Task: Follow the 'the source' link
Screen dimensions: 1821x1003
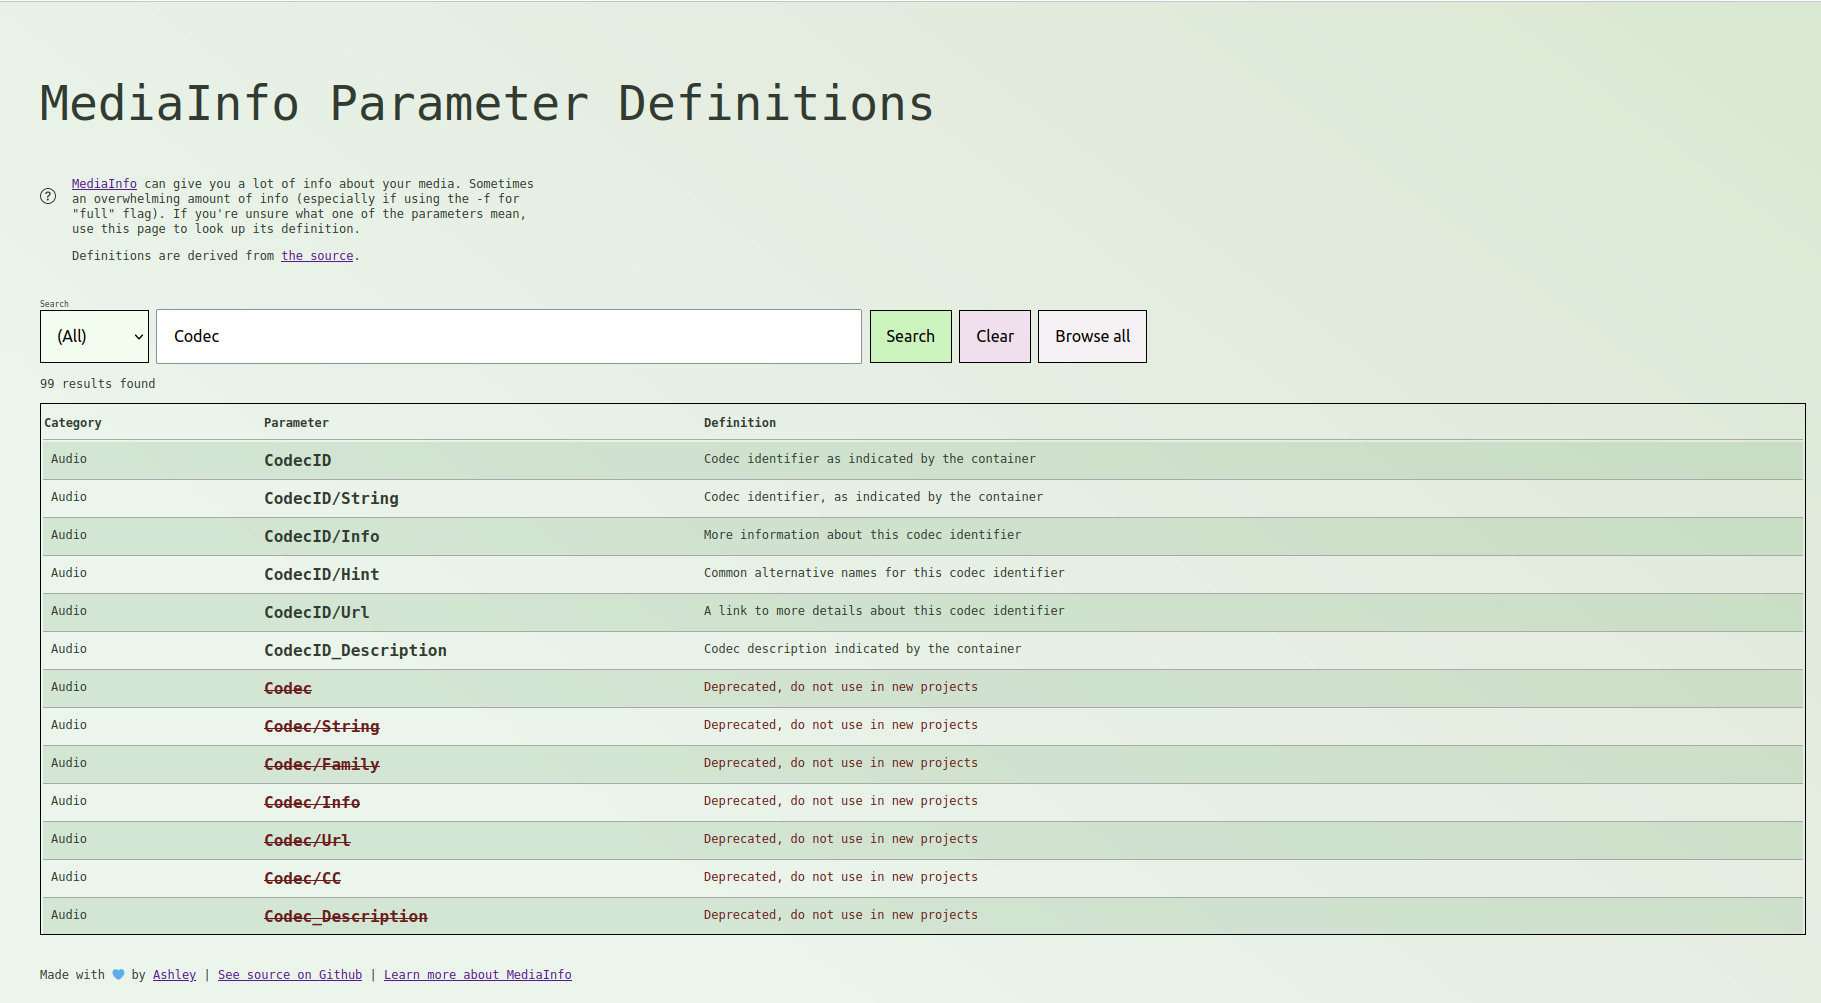Action: pyautogui.click(x=317, y=256)
